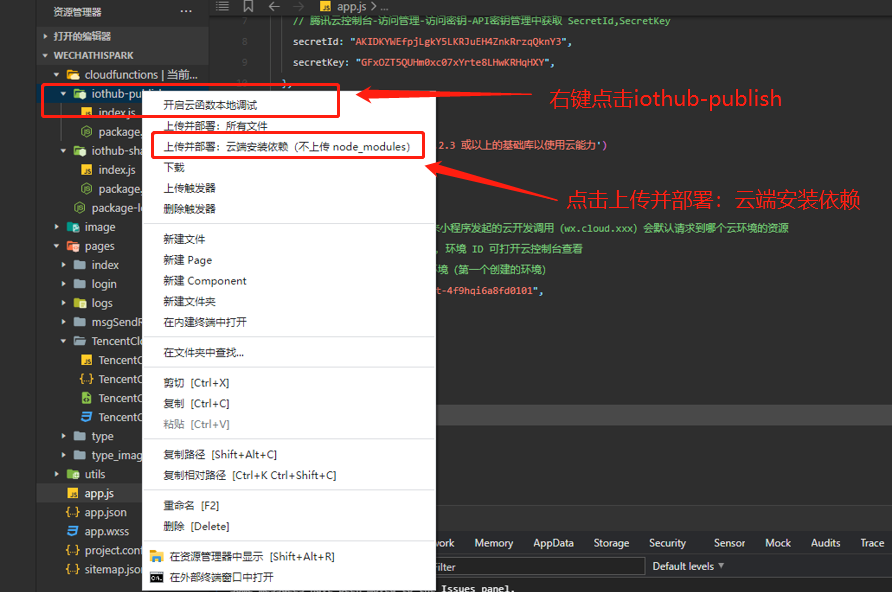Select 上传并部署：云端安装依赖 menu entry
This screenshot has height=592, width=892.
286,146
